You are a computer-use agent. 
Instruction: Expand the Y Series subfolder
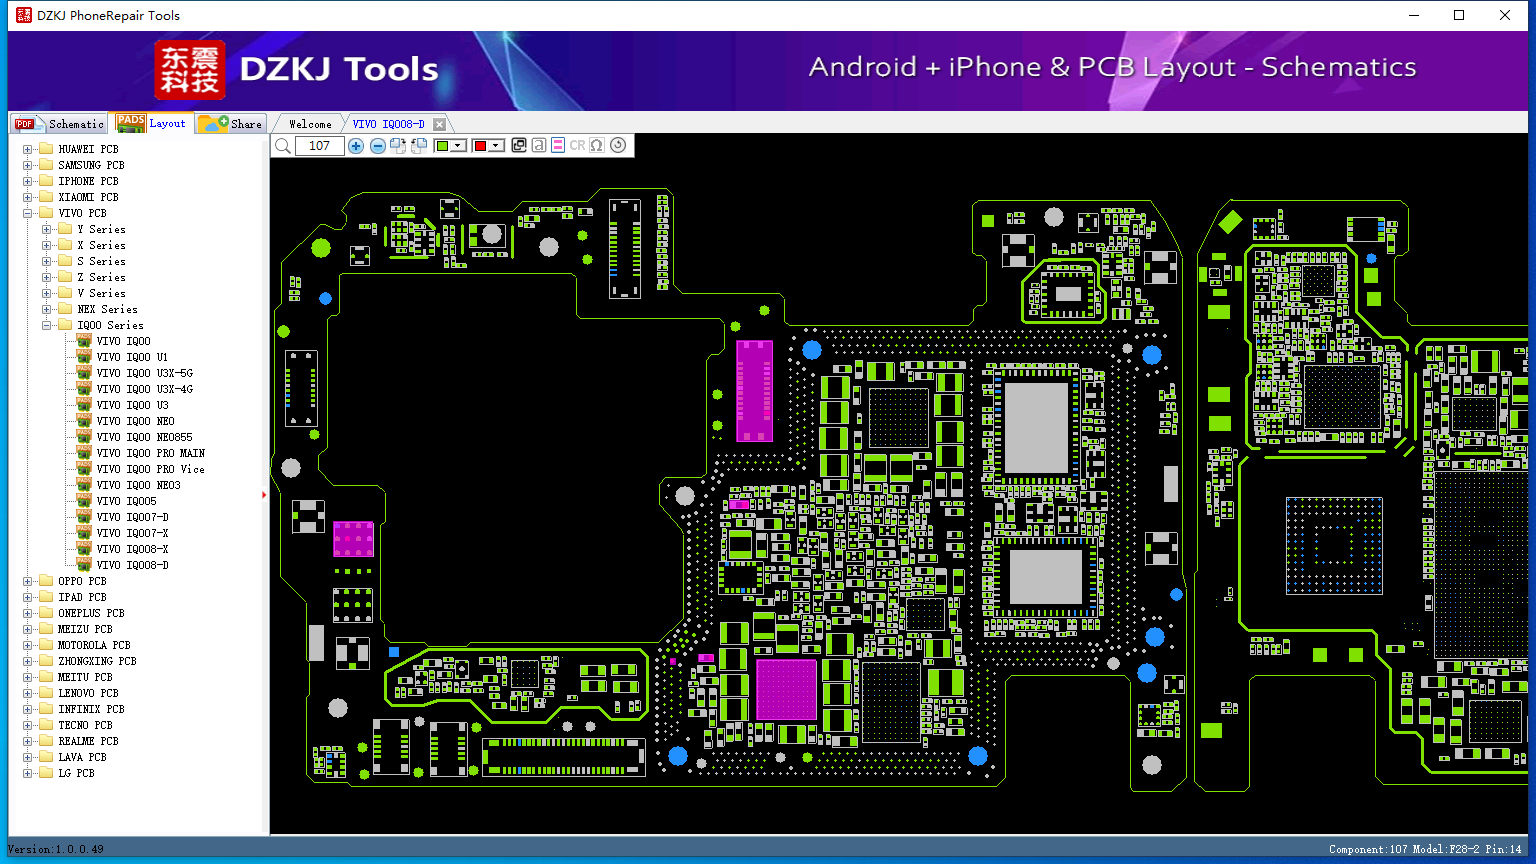click(47, 229)
